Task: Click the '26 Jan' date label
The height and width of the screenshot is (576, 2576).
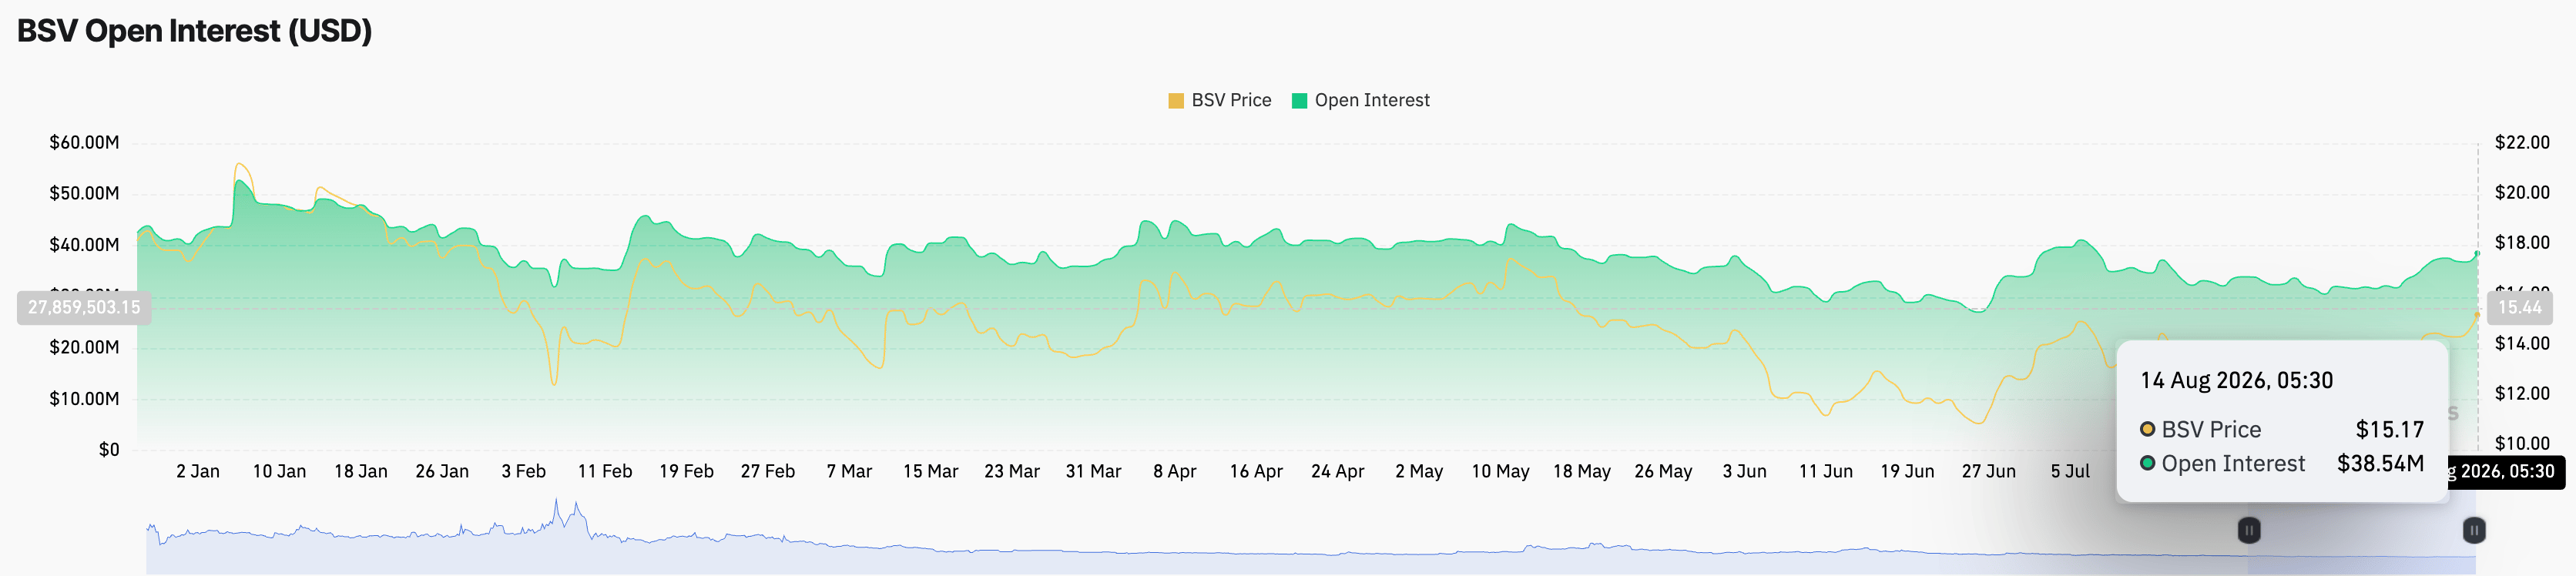Action: point(442,471)
